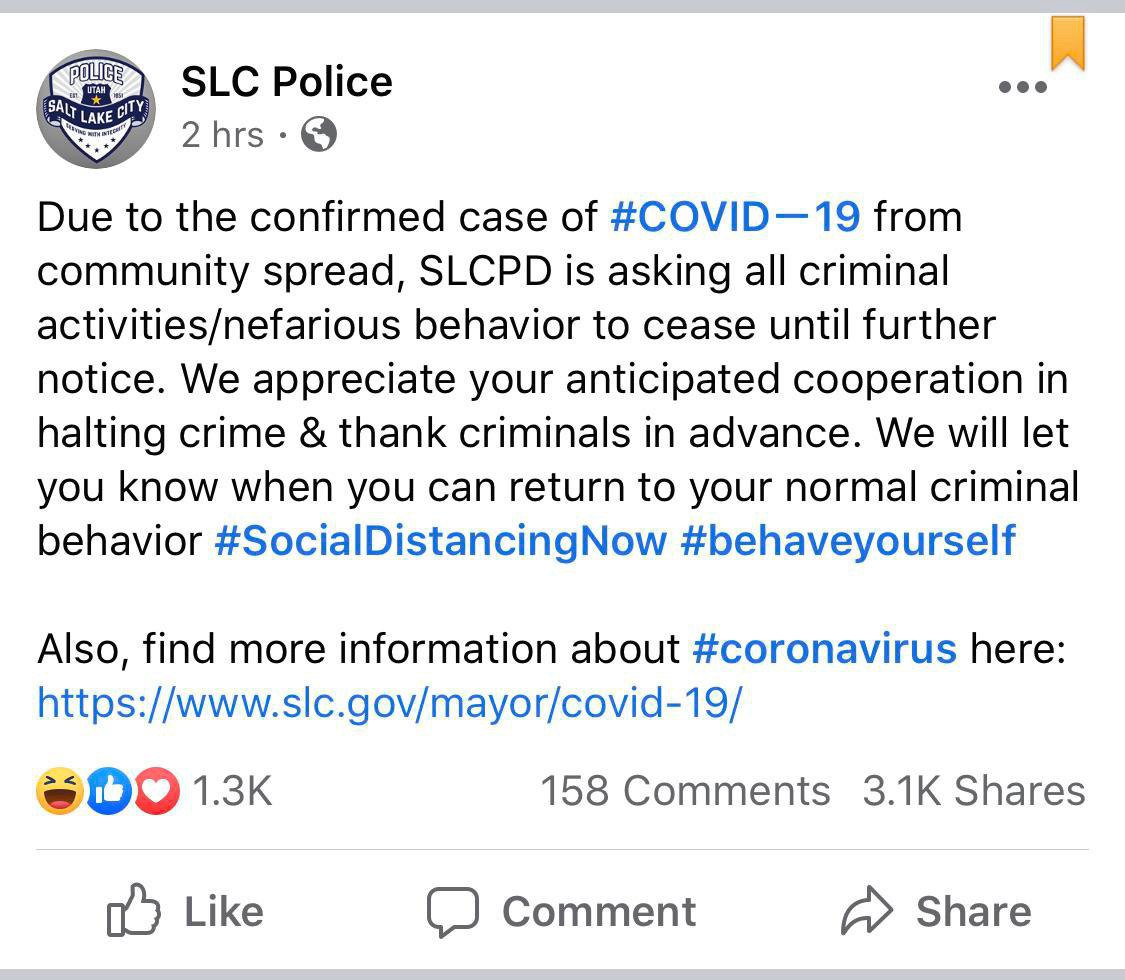Click the Comment speech bubble button
The image size is (1125, 980).
(x=561, y=911)
